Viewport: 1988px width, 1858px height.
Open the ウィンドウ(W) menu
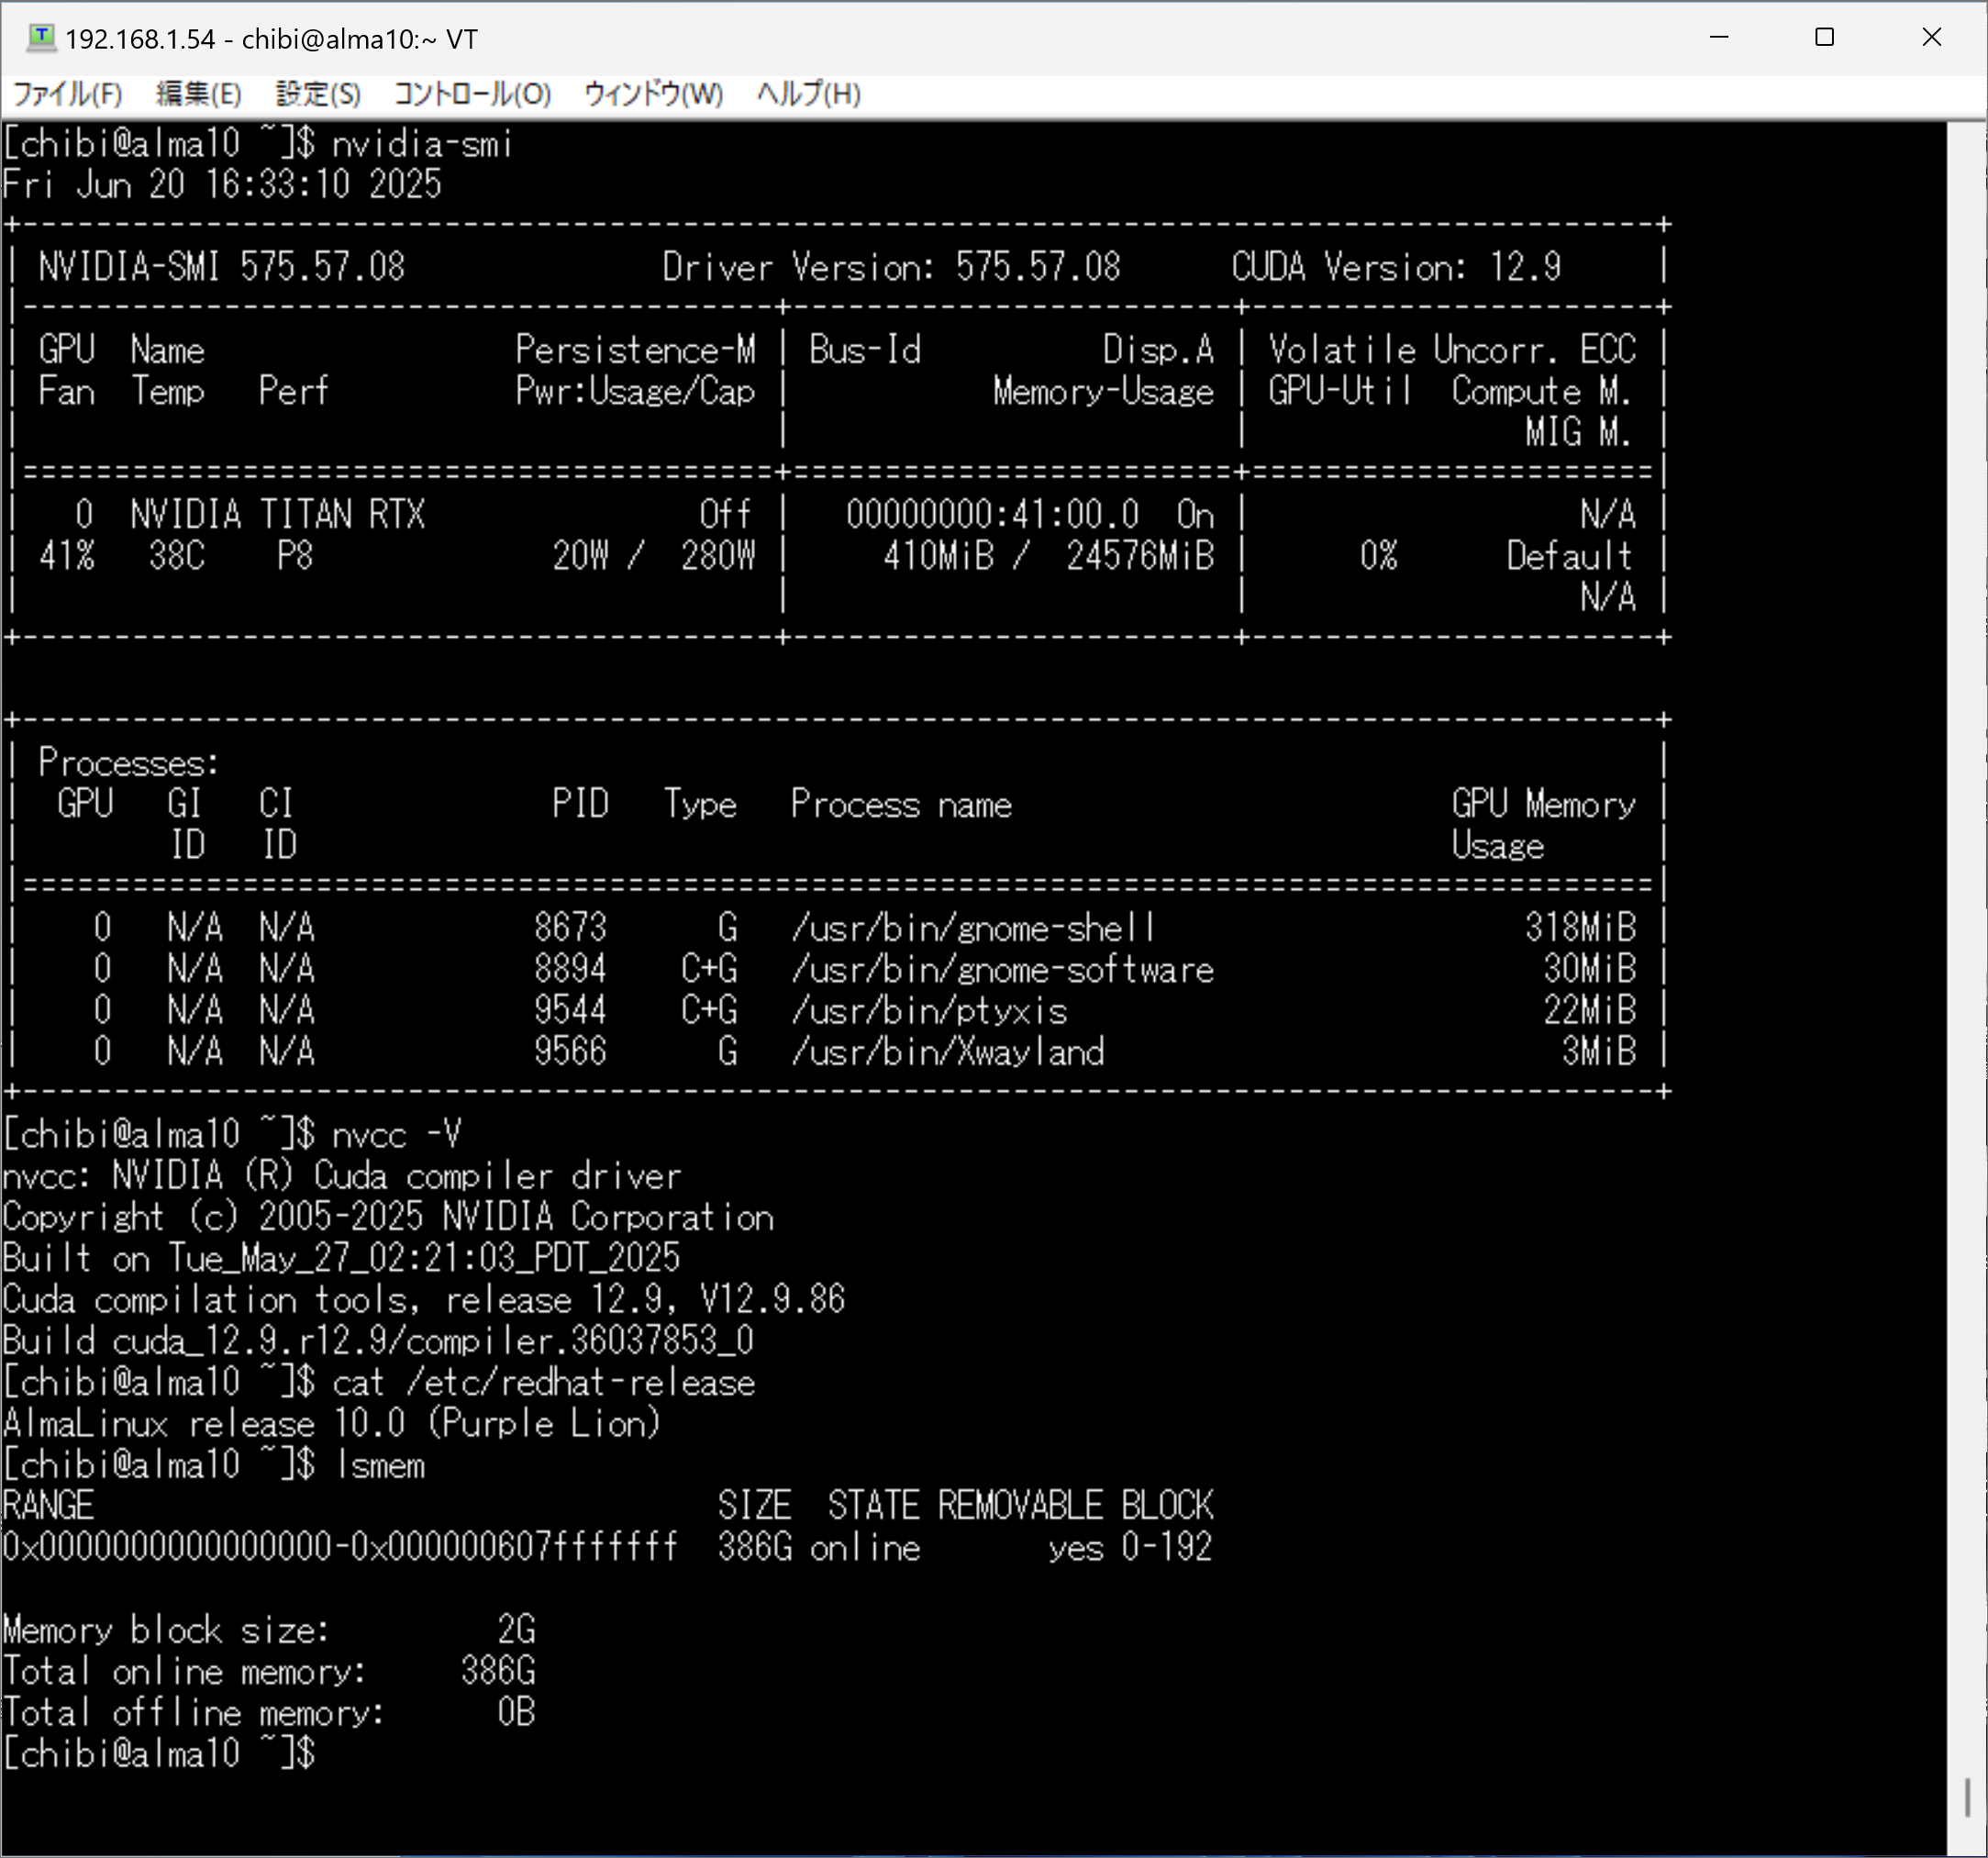coord(652,94)
